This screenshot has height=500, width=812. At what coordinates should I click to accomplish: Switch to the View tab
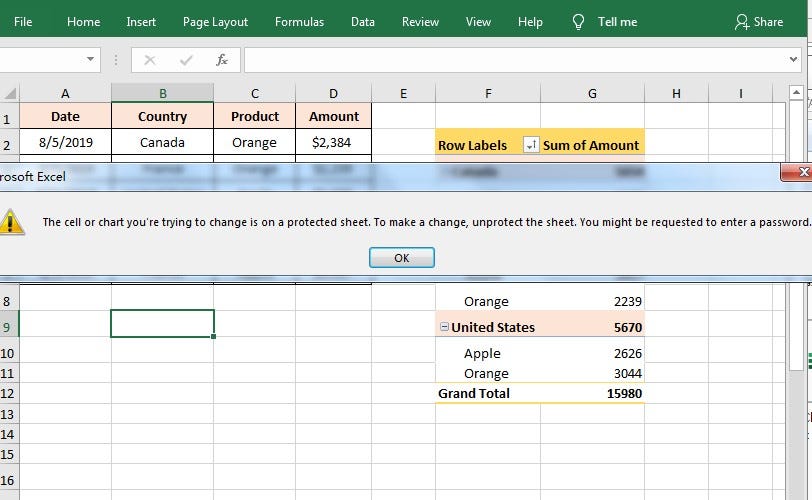point(477,22)
